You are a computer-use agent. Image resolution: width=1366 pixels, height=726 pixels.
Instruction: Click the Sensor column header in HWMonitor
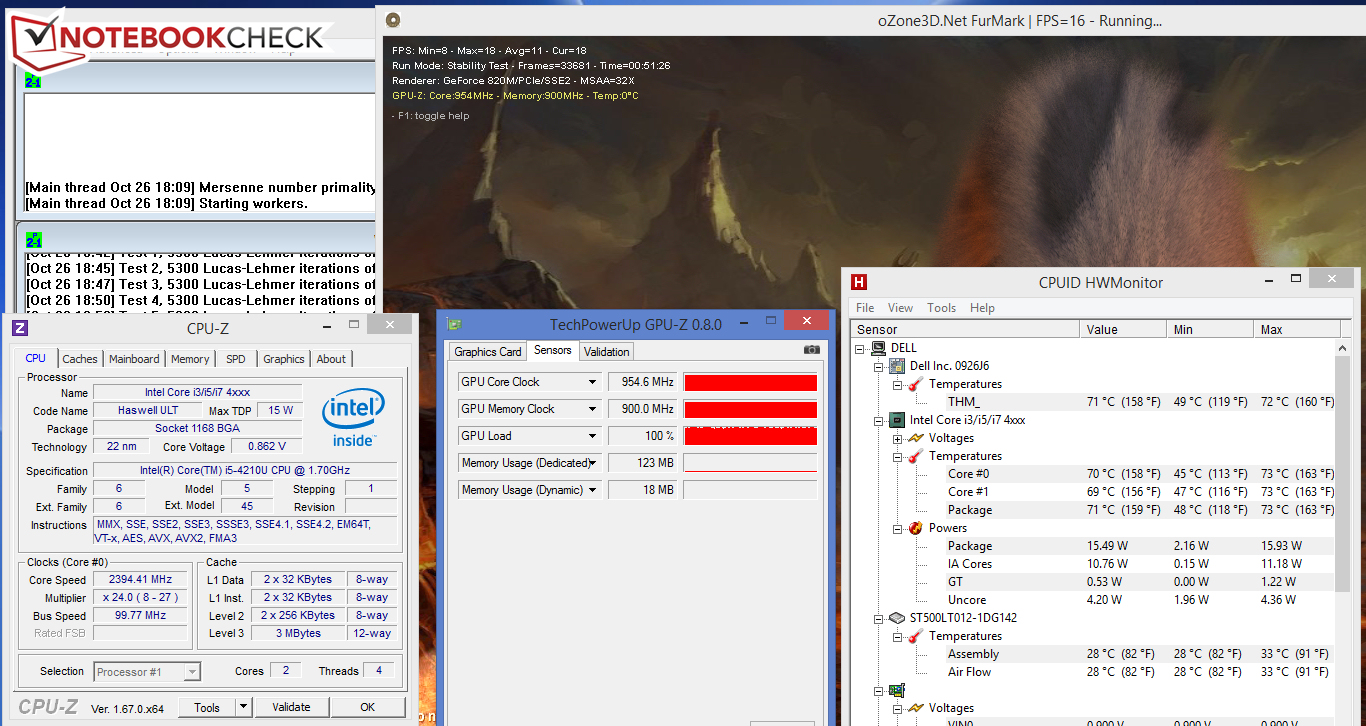click(x=965, y=329)
